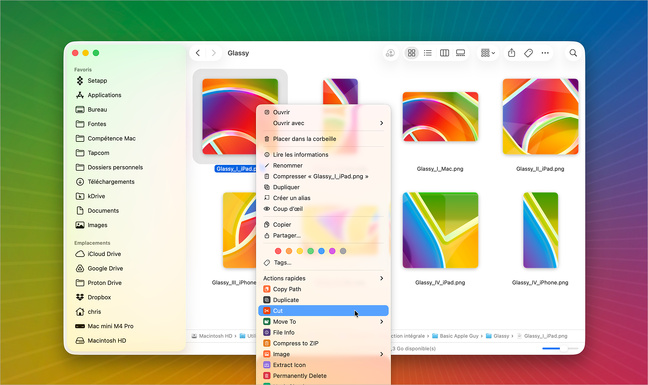Image resolution: width=648 pixels, height=385 pixels.
Task: Select Macintosh HD in sidebar
Action: (107, 341)
